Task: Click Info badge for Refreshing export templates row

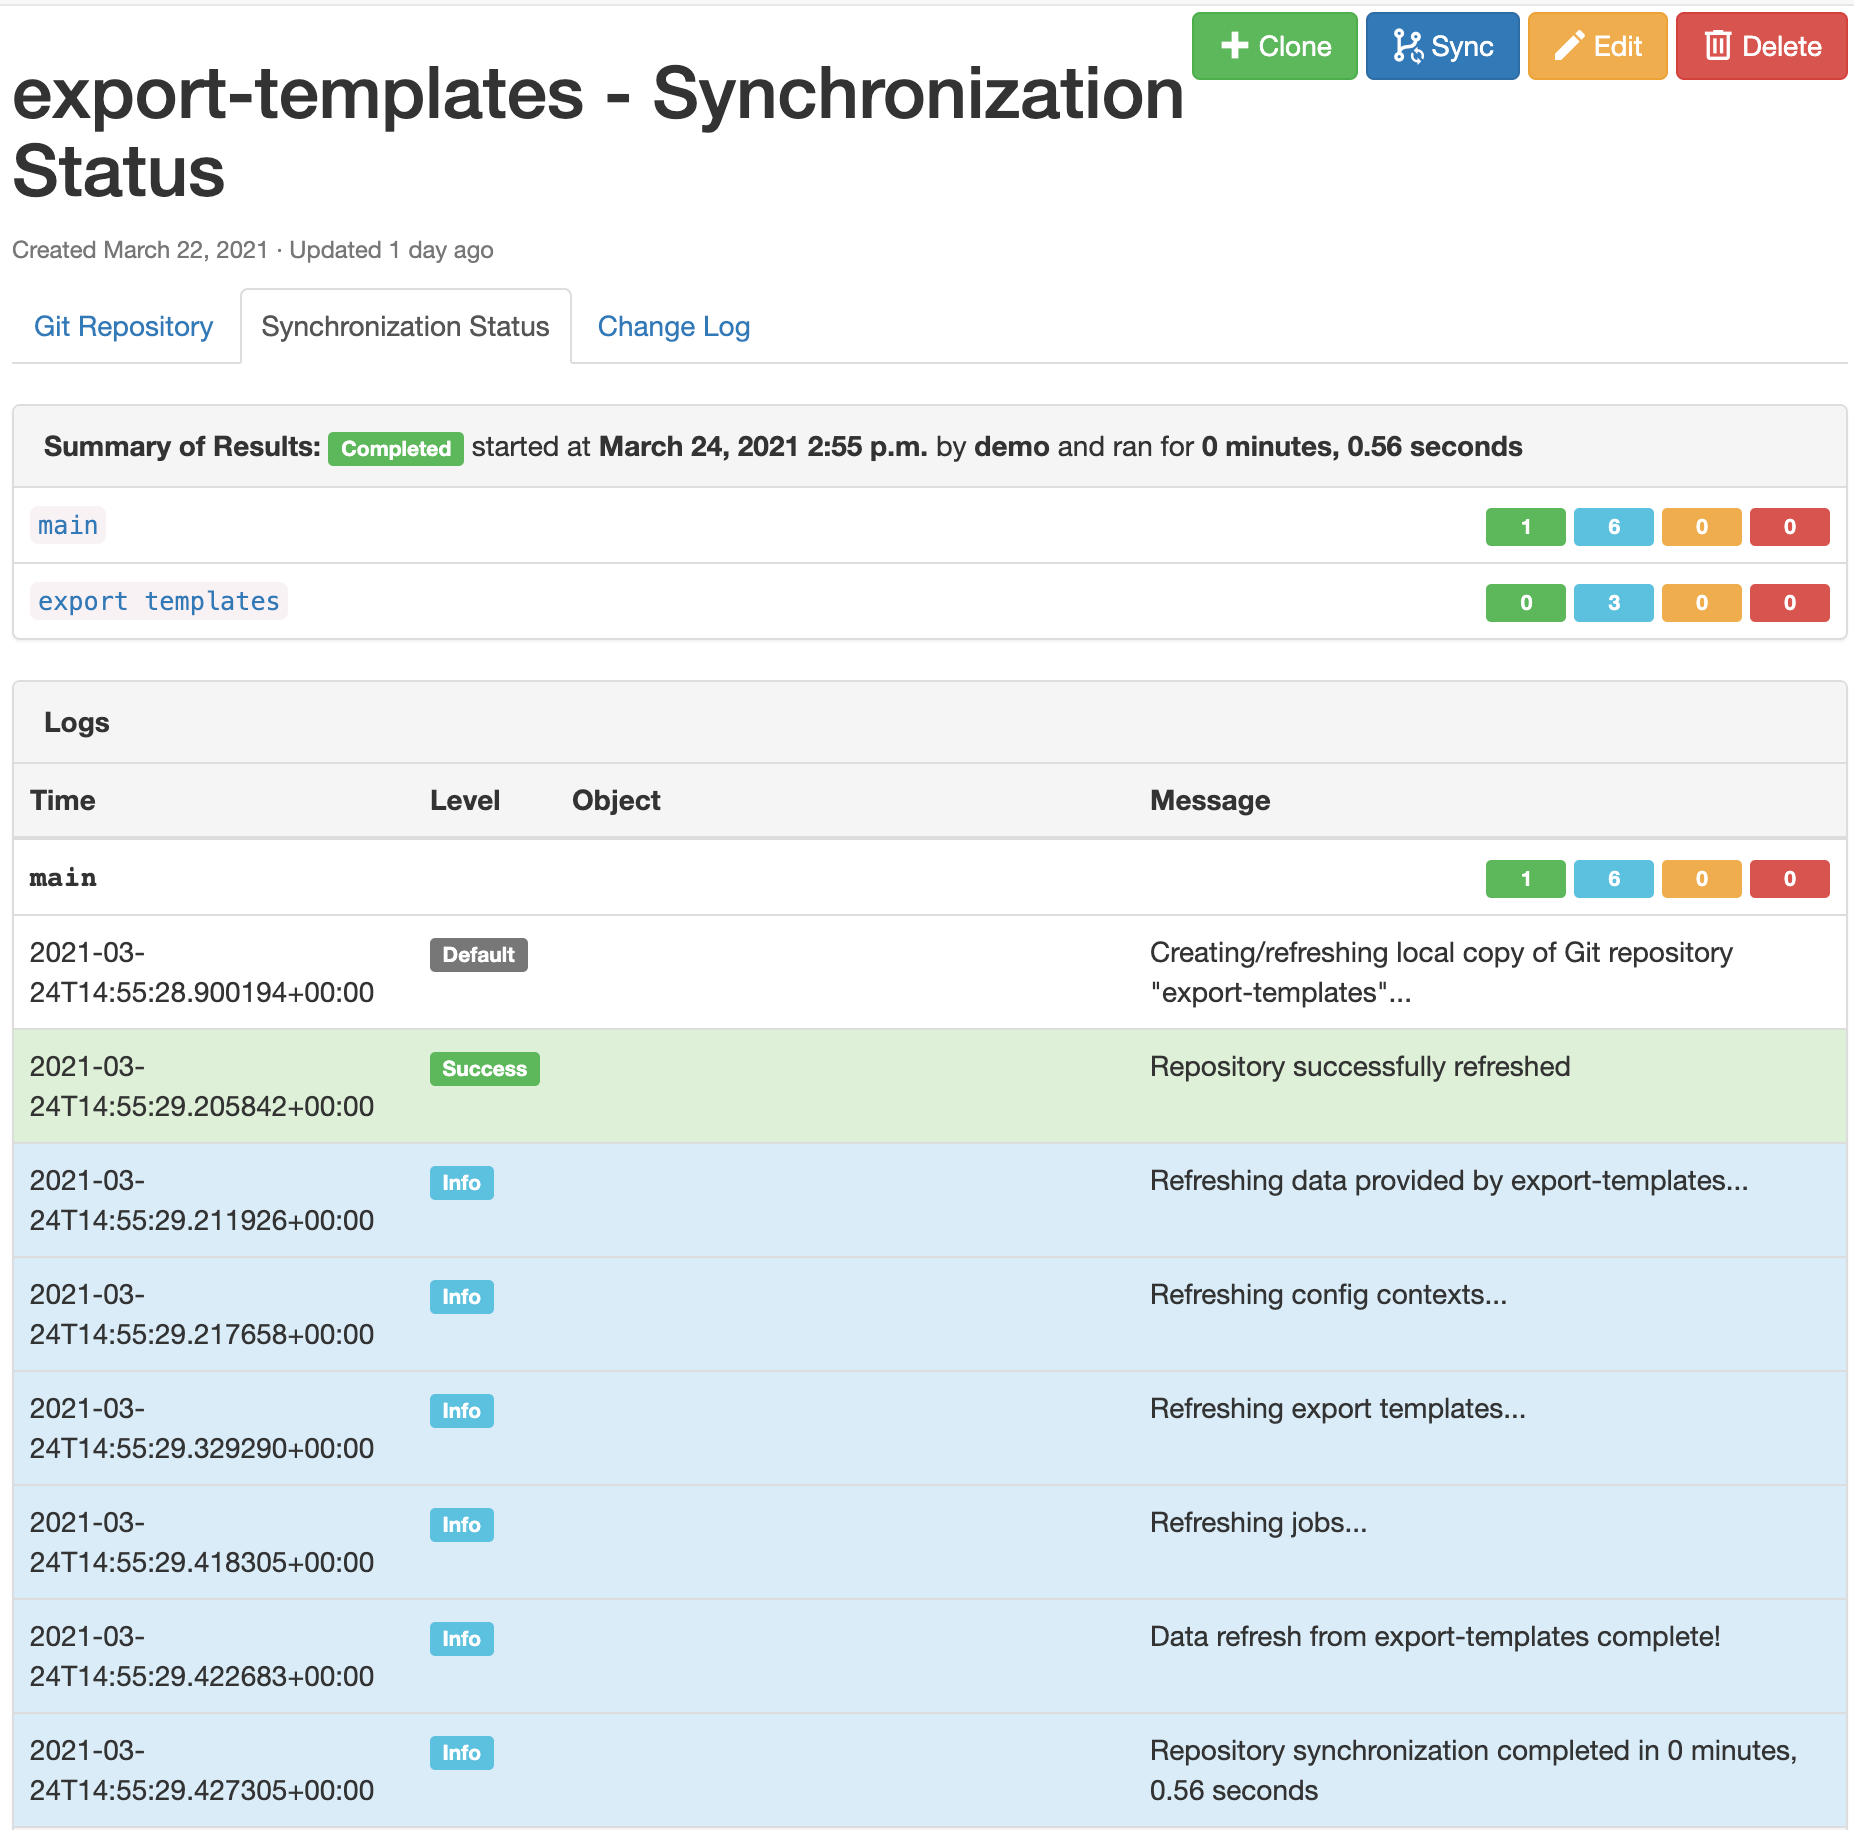Action: coord(462,1411)
